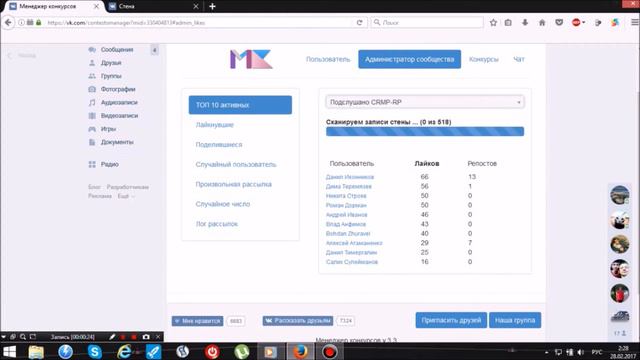Open Радио in the VK sidebar
Screen dimensions: 640x360
point(109,164)
